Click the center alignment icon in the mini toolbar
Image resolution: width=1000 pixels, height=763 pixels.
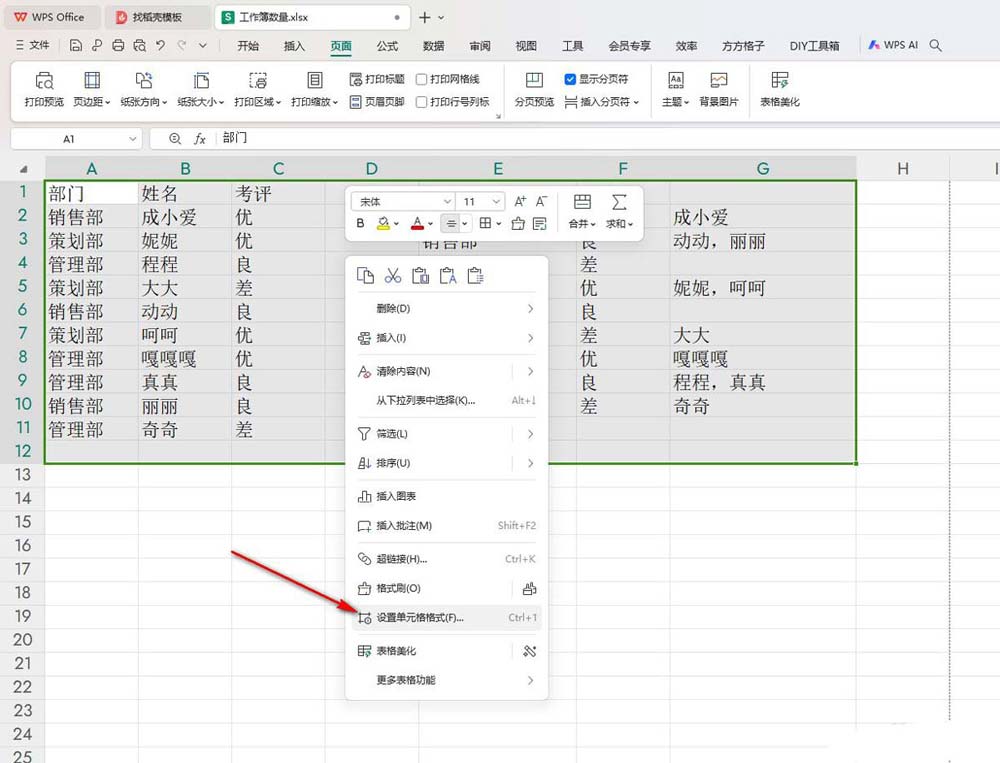[x=451, y=223]
